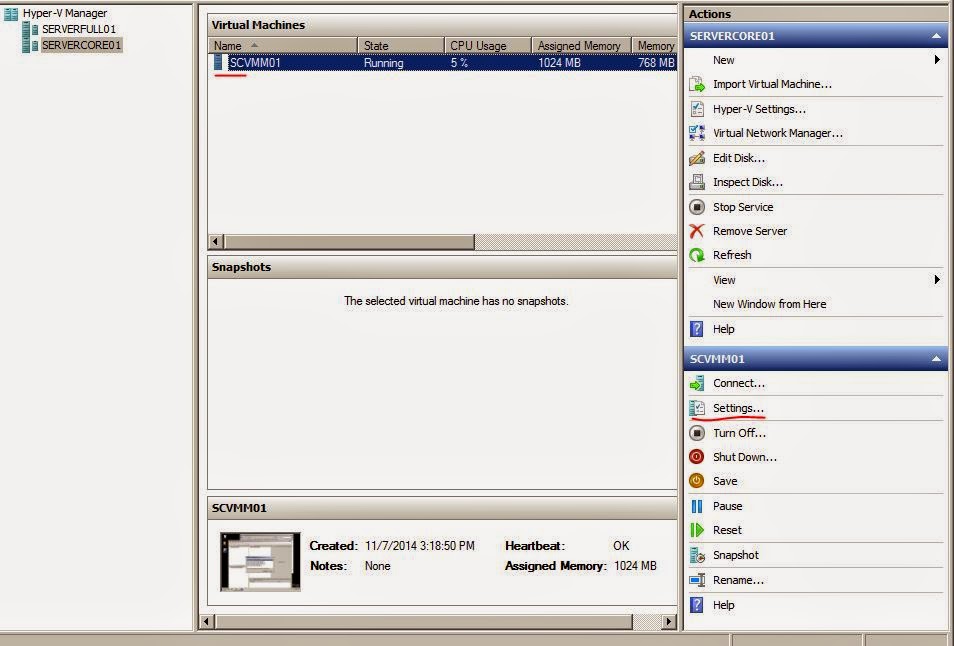Screen dimensions: 954x646
Task: Open SCVMM01 Settings link
Action: 738,408
